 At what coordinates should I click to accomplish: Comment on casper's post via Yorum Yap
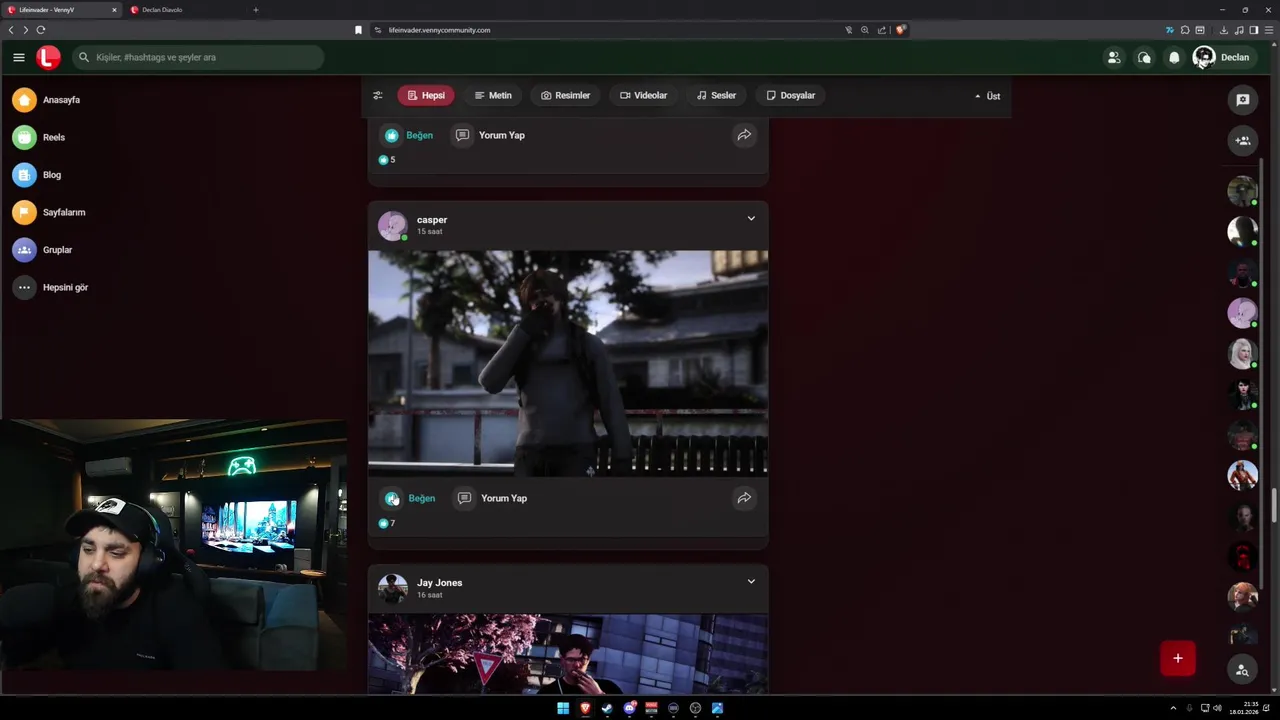(492, 498)
